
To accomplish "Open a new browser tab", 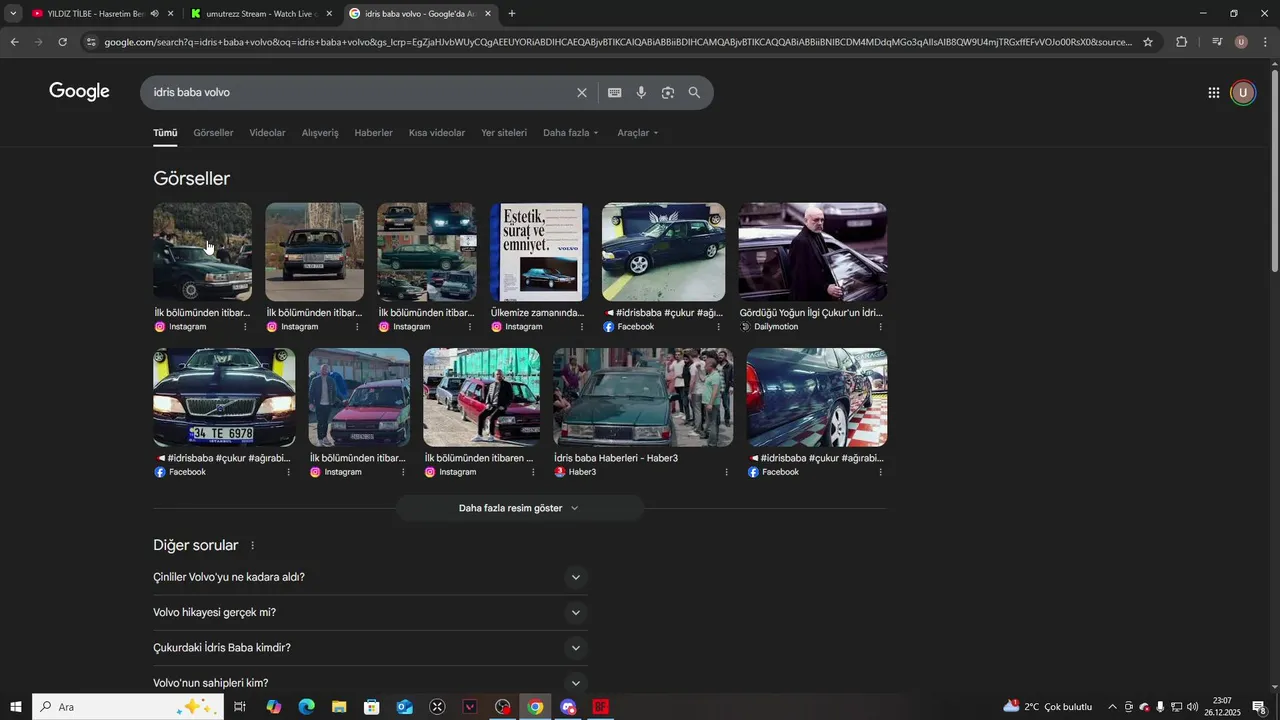I will point(512,14).
